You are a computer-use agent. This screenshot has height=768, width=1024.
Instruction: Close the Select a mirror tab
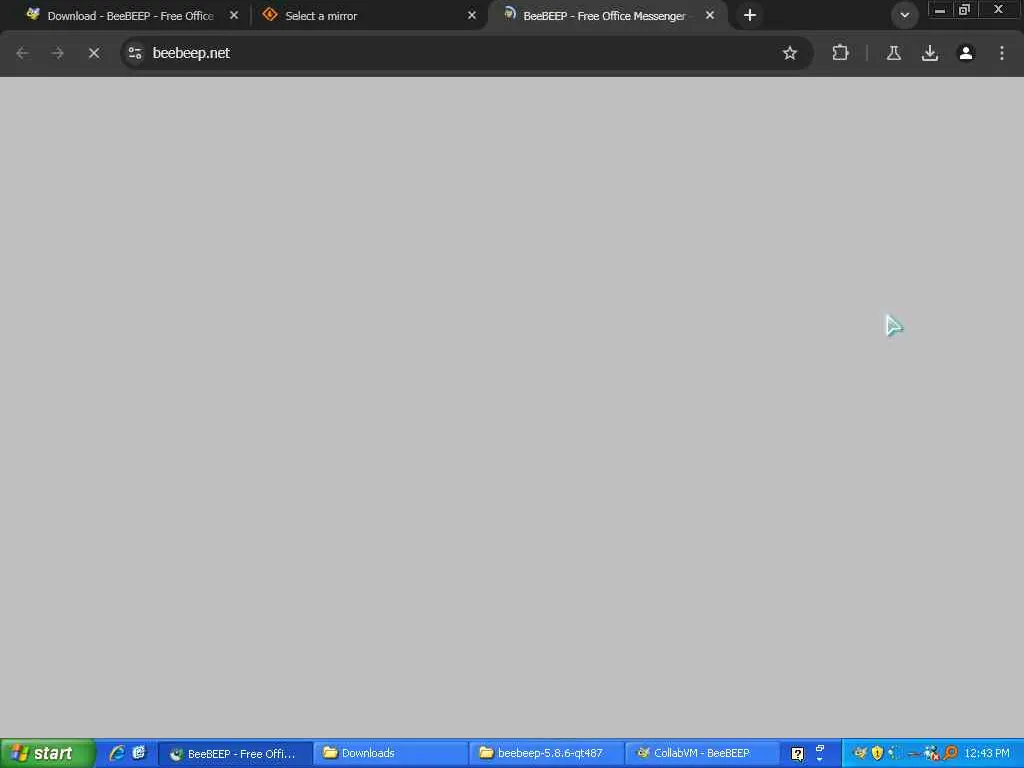pos(472,15)
